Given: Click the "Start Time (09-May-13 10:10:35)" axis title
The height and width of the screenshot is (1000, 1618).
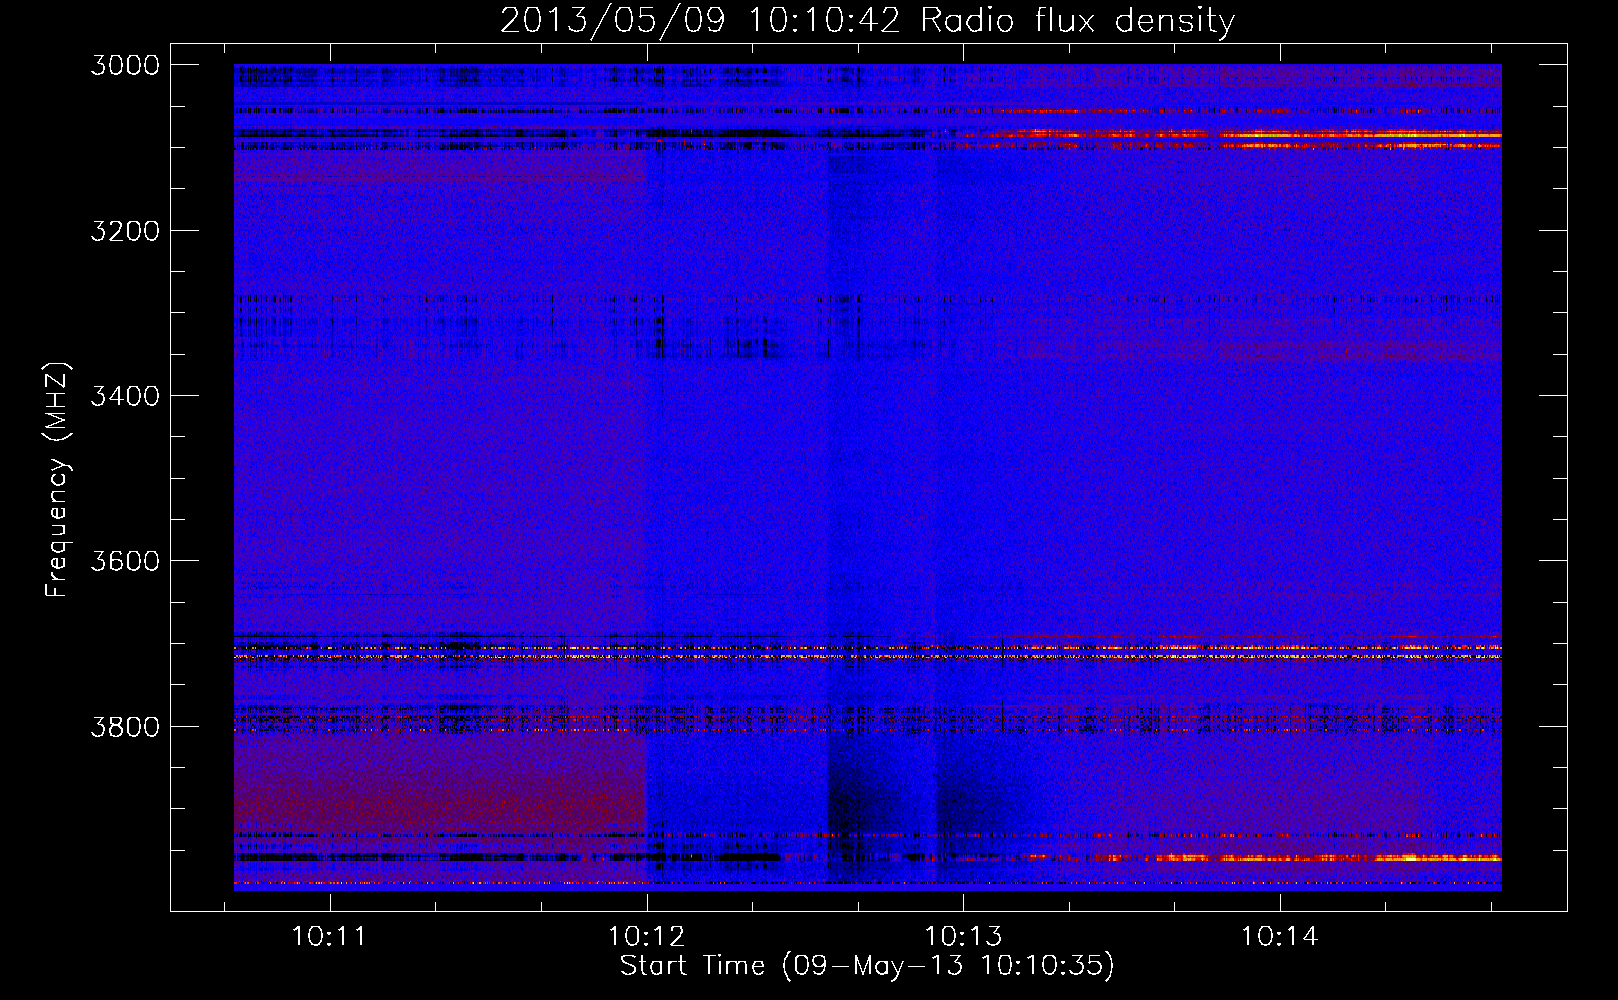Looking at the screenshot, I should tap(867, 966).
